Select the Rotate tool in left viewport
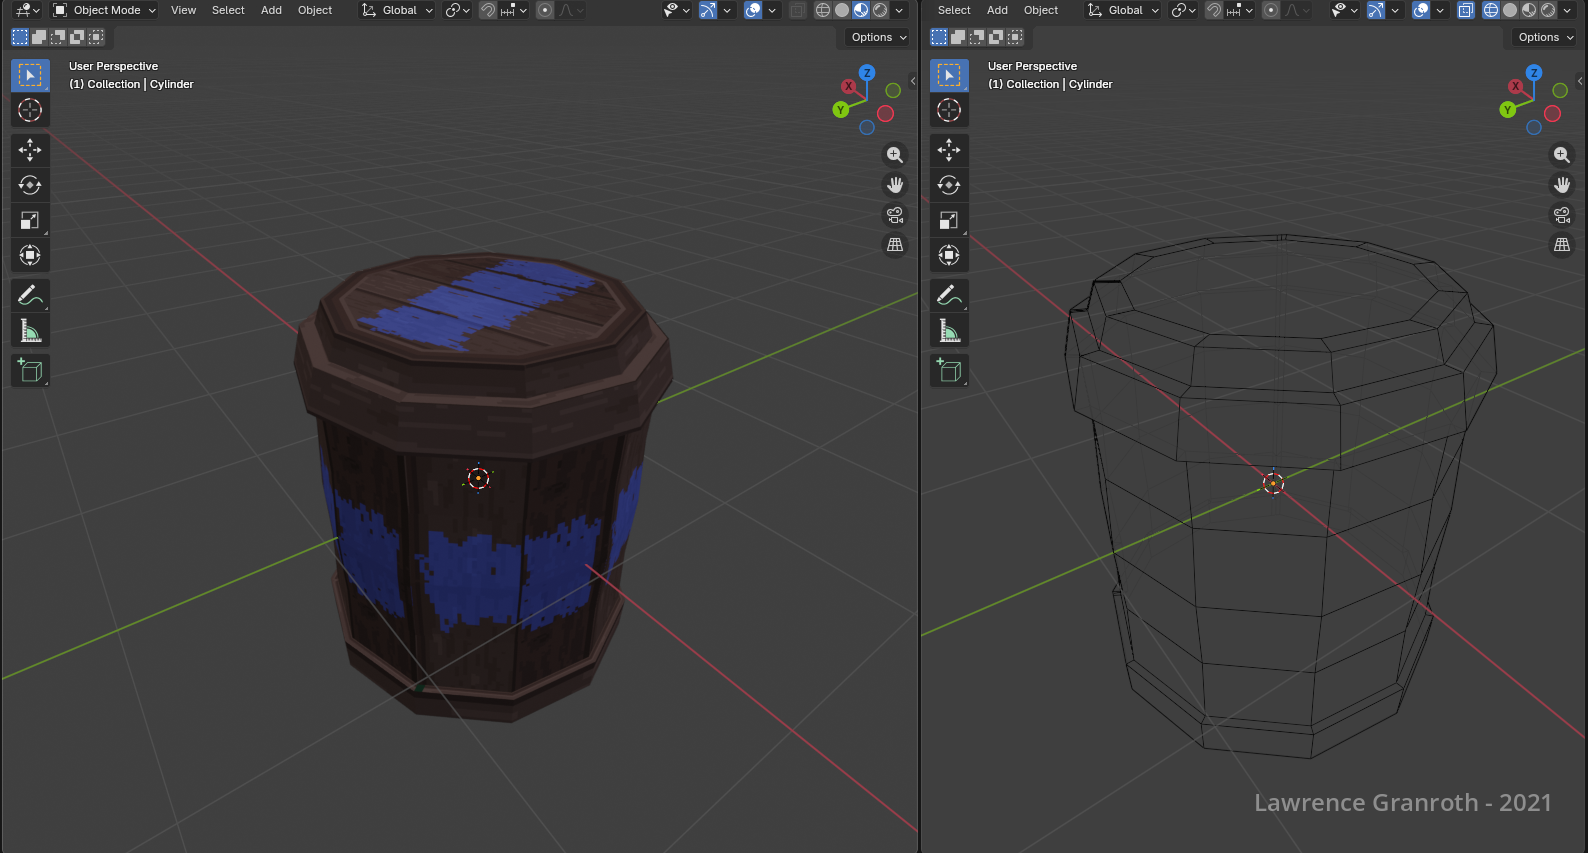This screenshot has height=853, width=1588. click(x=30, y=185)
